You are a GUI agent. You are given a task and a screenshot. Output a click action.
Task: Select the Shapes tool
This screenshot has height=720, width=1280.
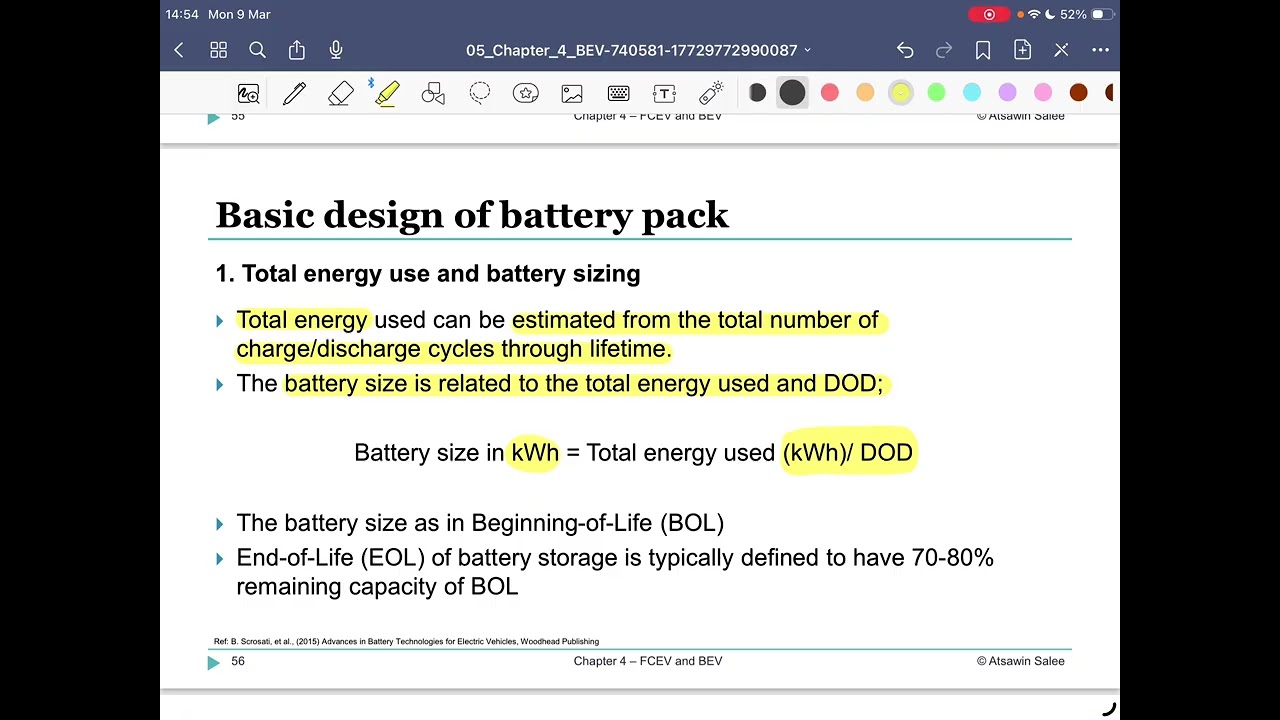(433, 93)
